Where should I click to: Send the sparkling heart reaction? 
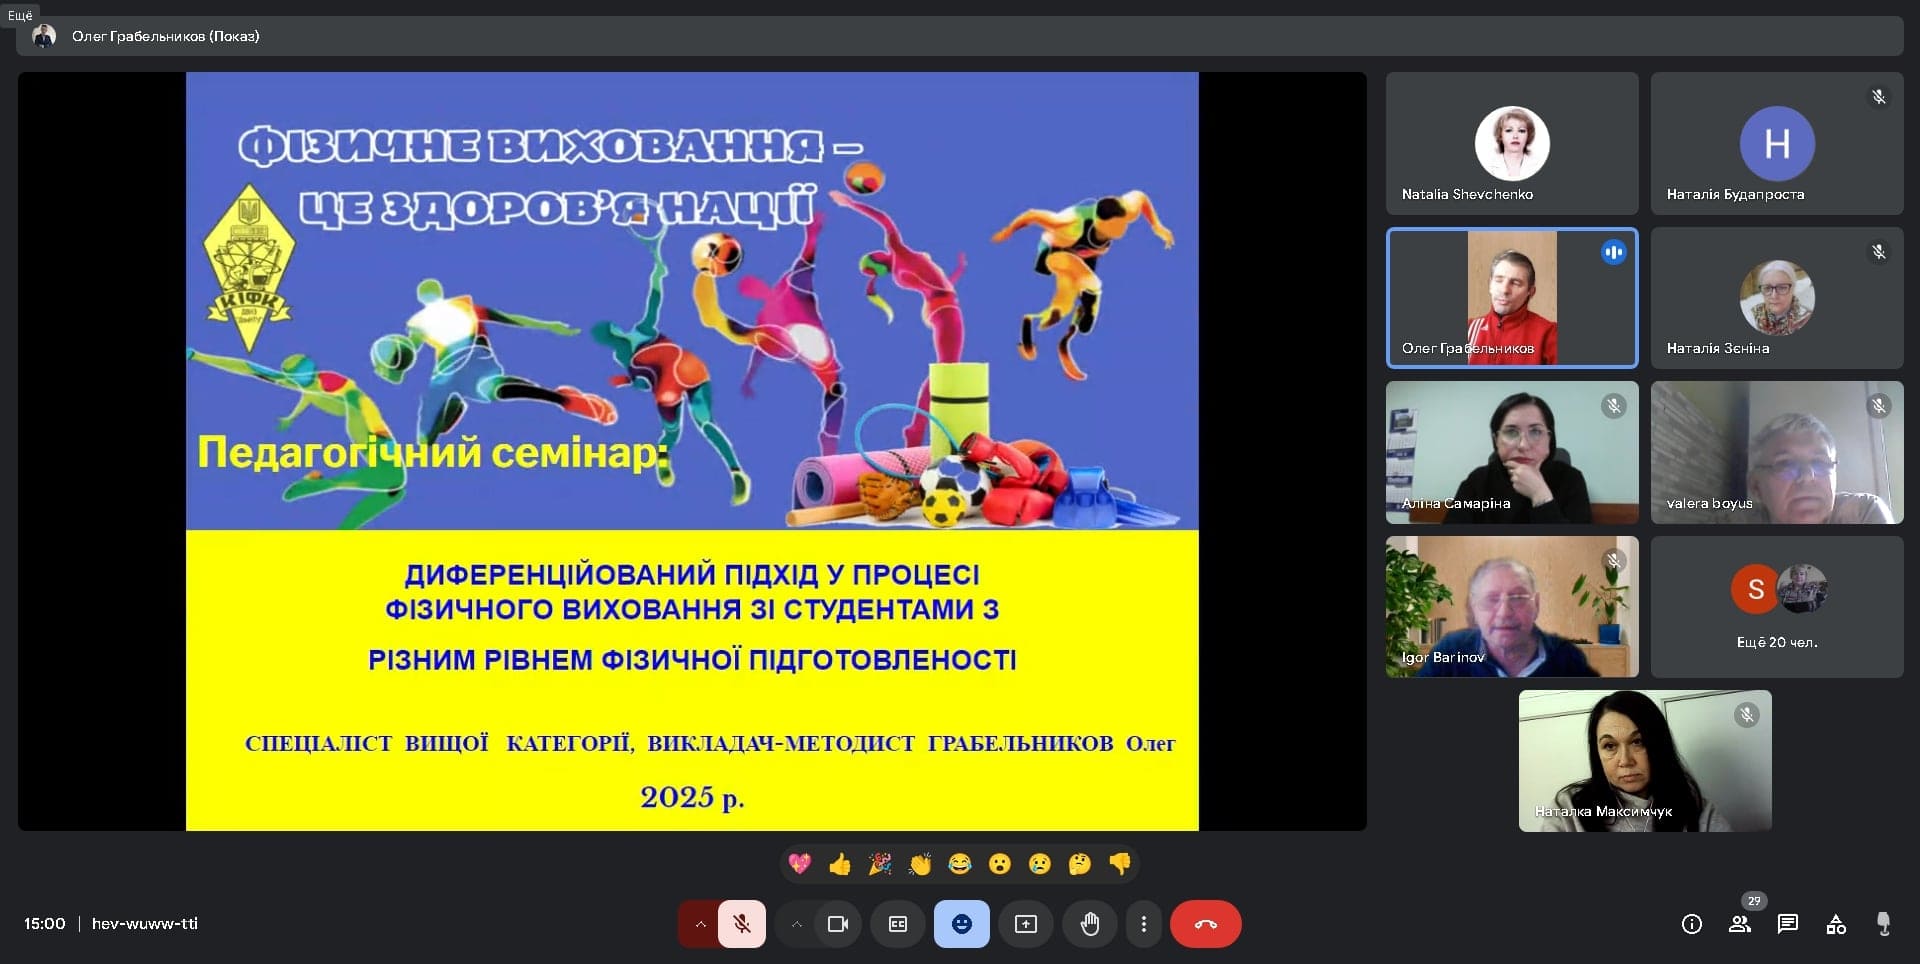point(800,864)
